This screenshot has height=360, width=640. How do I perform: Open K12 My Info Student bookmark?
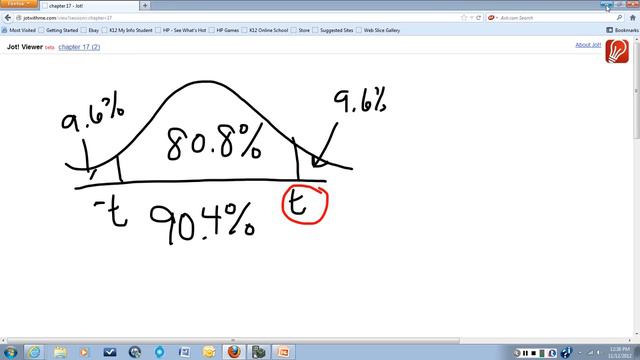click(x=127, y=30)
